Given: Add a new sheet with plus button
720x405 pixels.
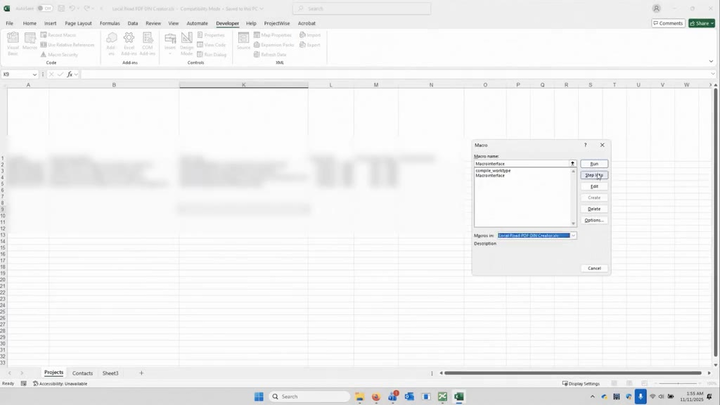Looking at the screenshot, I should [141, 373].
